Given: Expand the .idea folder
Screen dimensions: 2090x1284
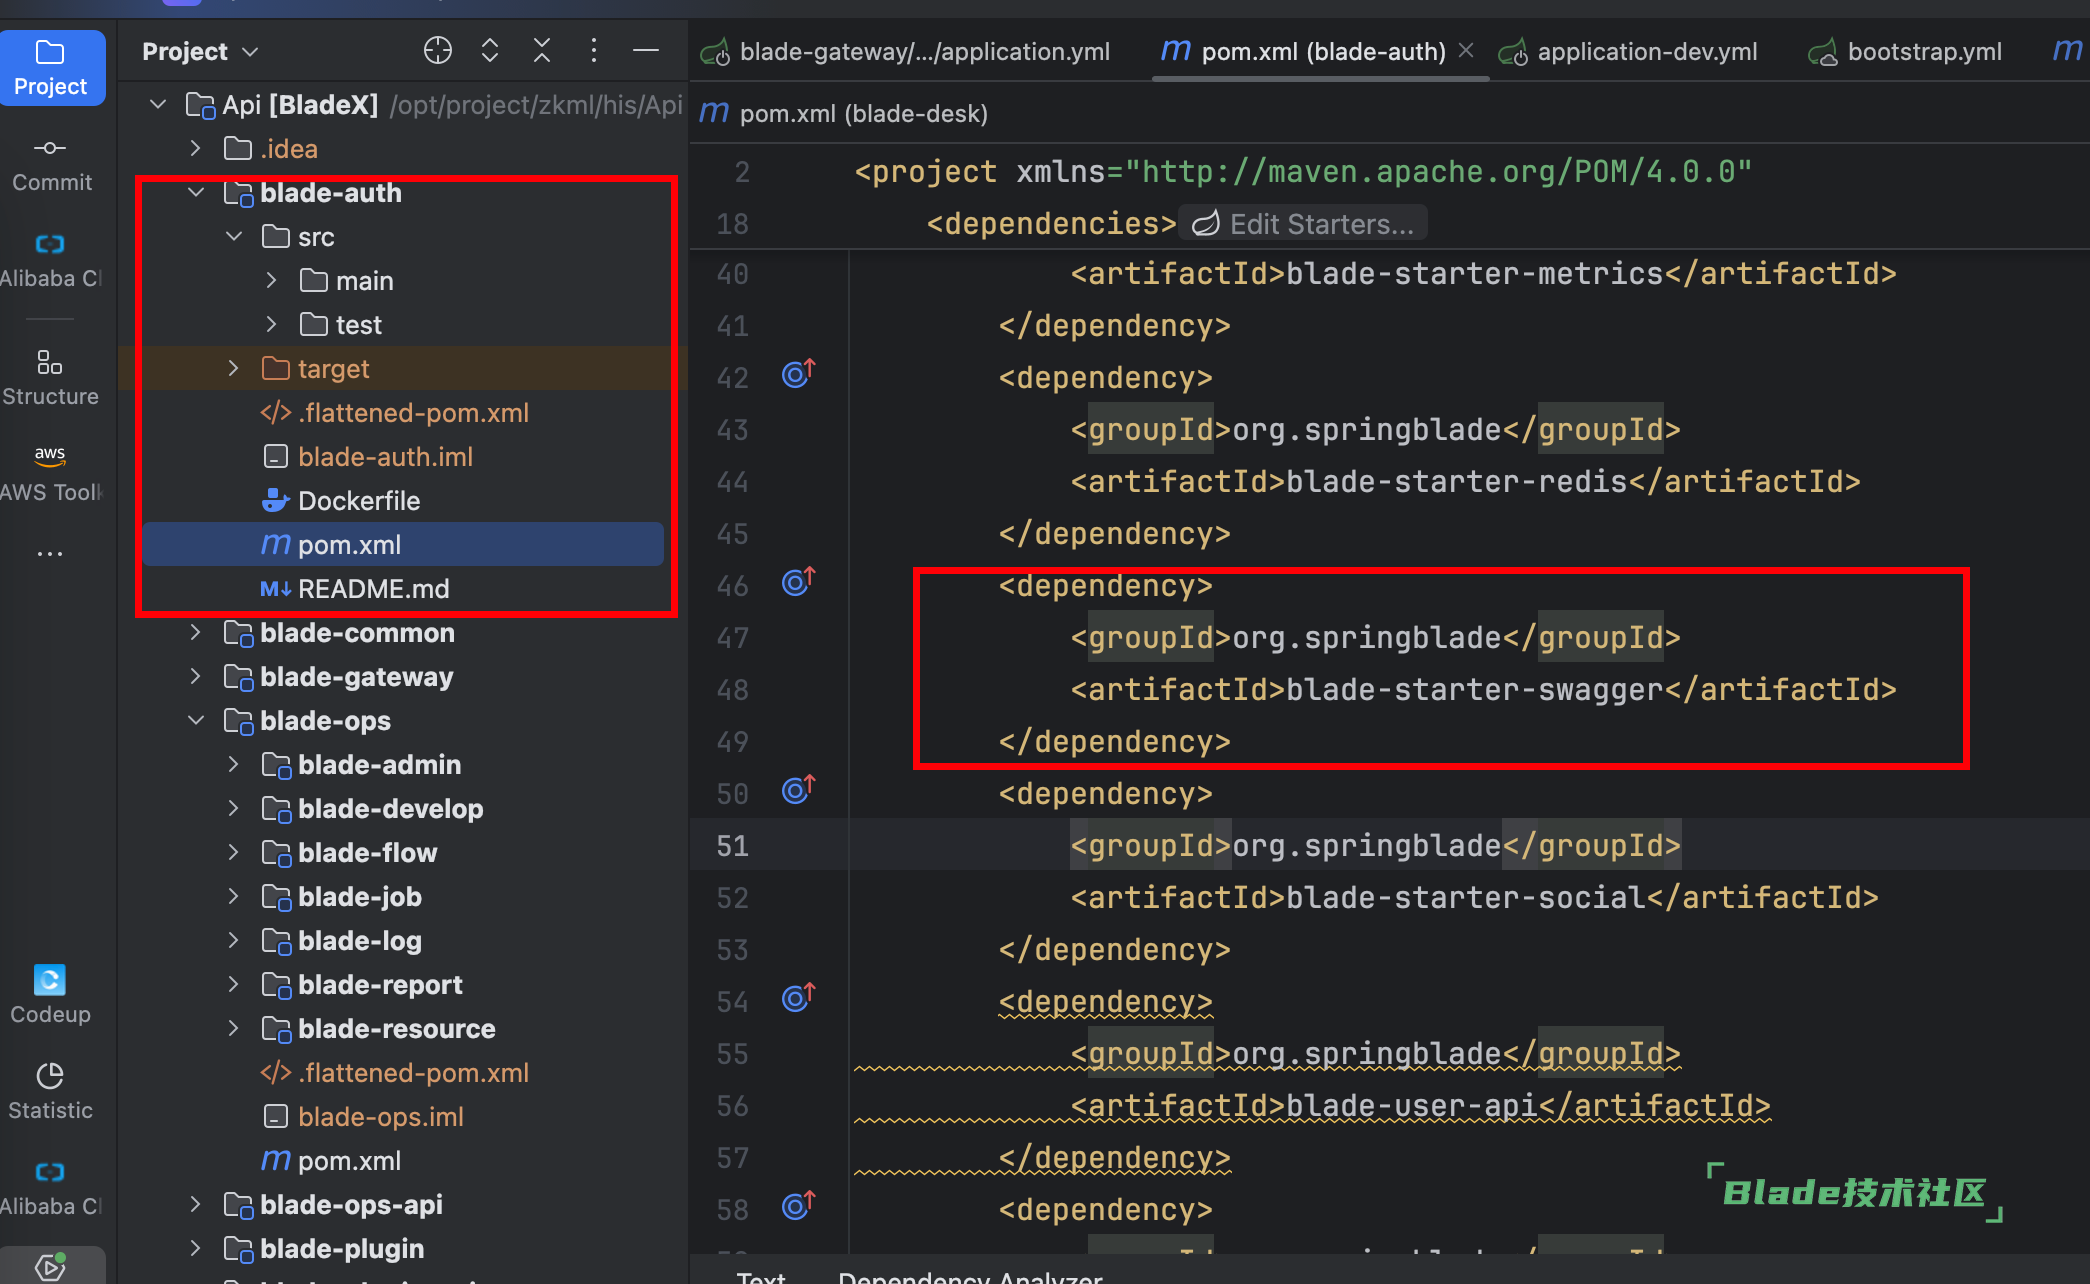Looking at the screenshot, I should coord(196,148).
